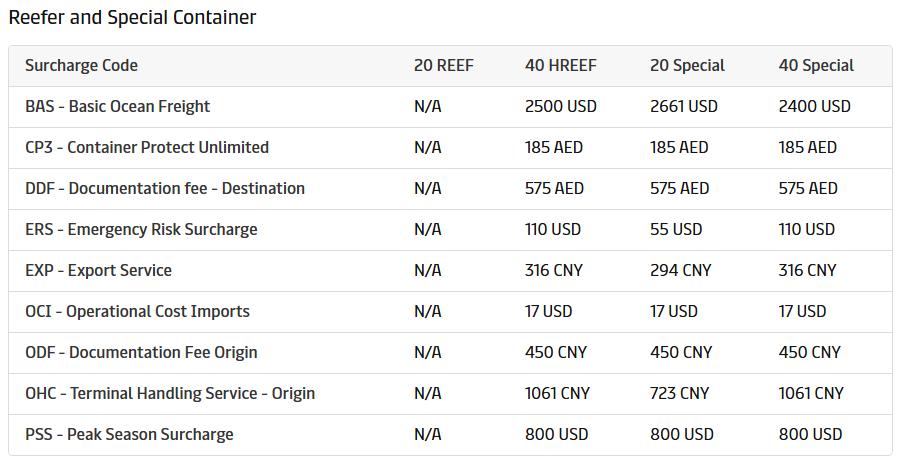Click DDF - Documentation fee - Destination label

click(165, 189)
